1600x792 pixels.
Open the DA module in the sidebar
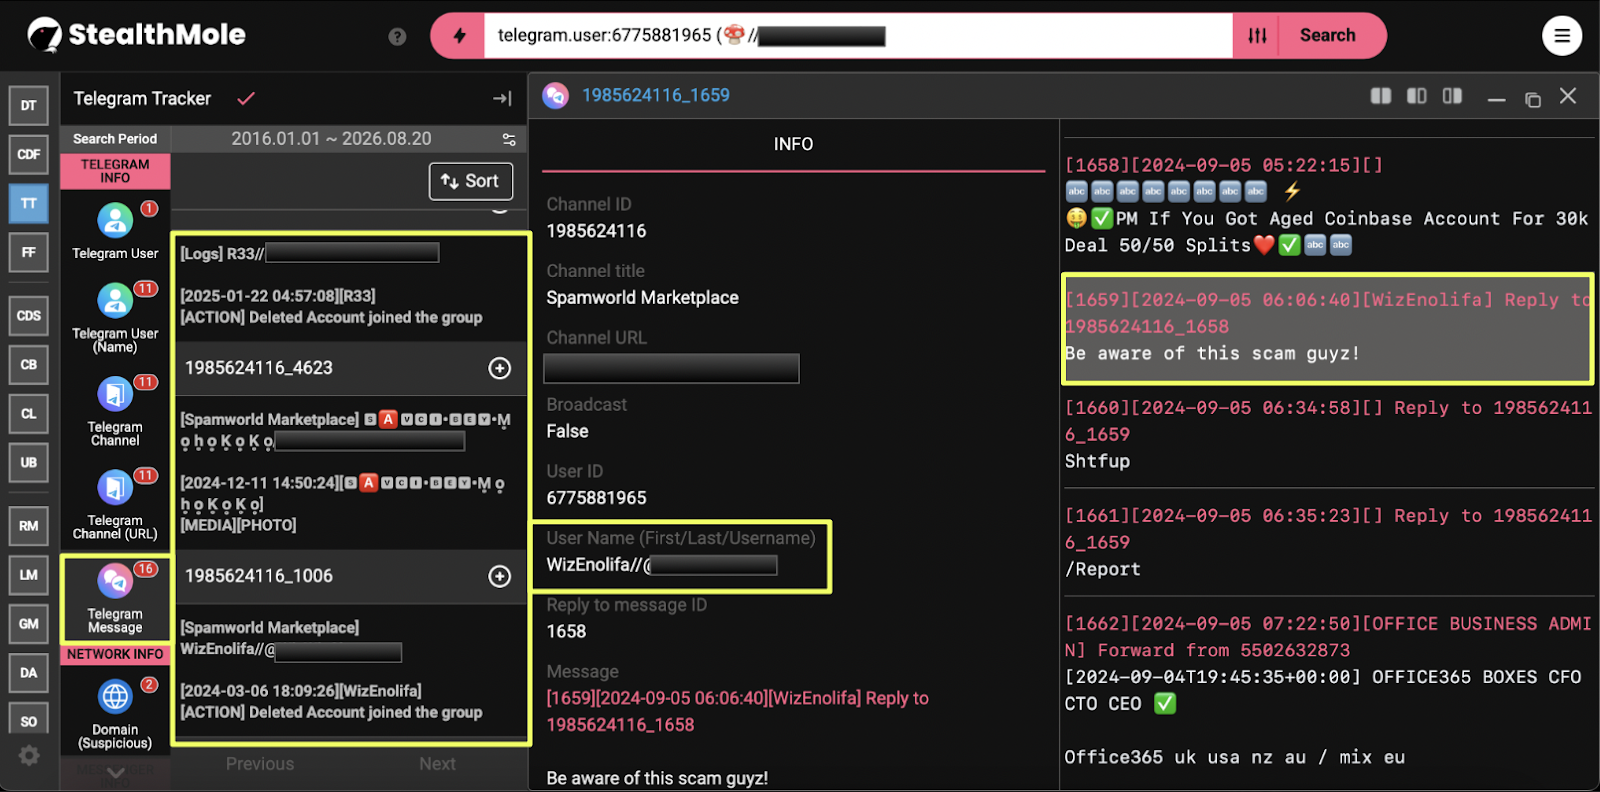(x=29, y=673)
